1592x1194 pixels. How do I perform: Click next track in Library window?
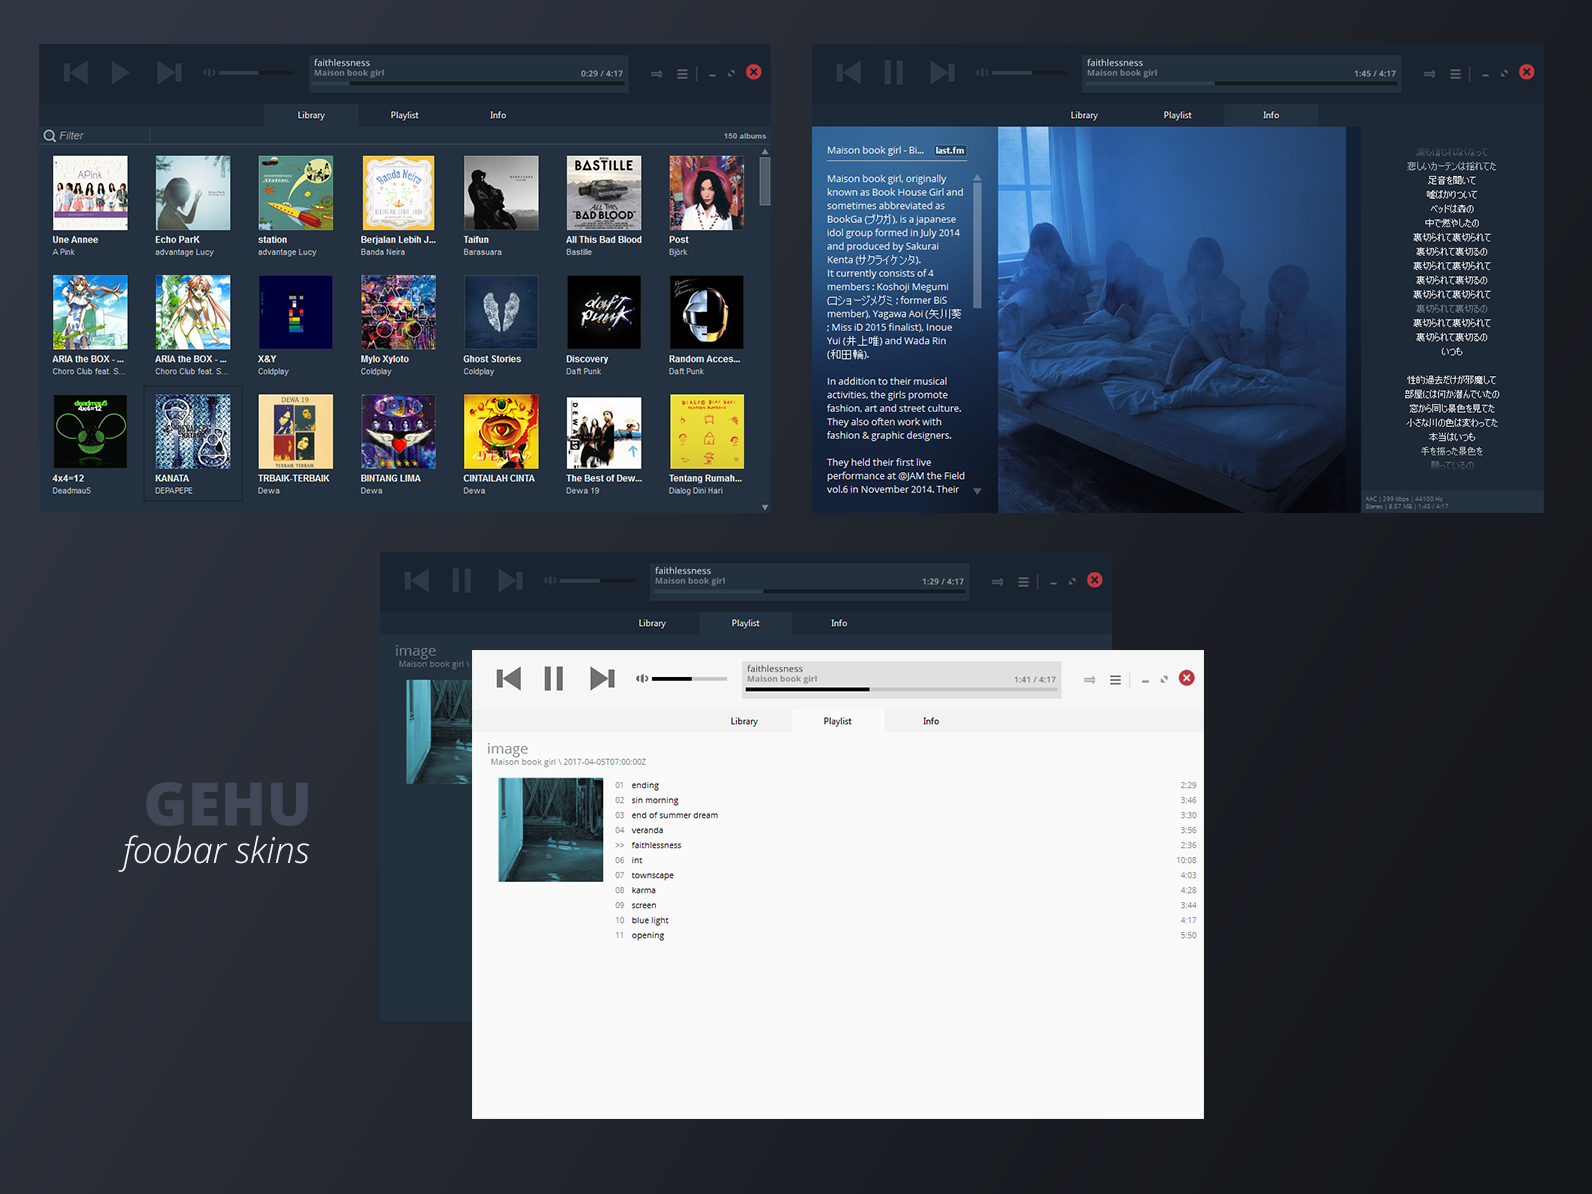pos(169,72)
